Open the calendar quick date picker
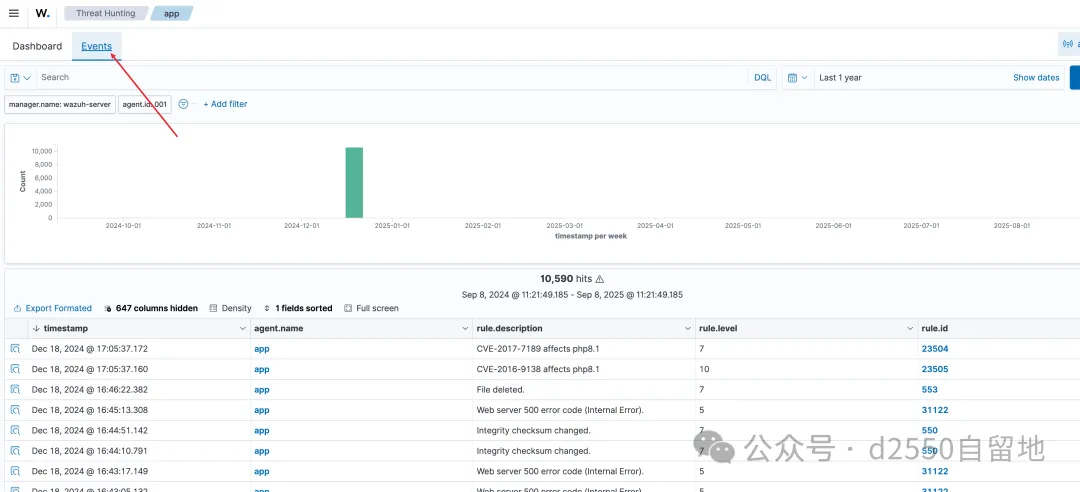 click(x=796, y=77)
